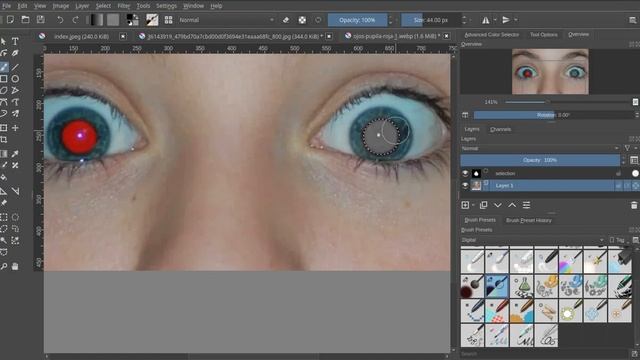Open the brush blending mode Normal dropdown
This screenshot has width=640, height=360.
click(227, 20)
